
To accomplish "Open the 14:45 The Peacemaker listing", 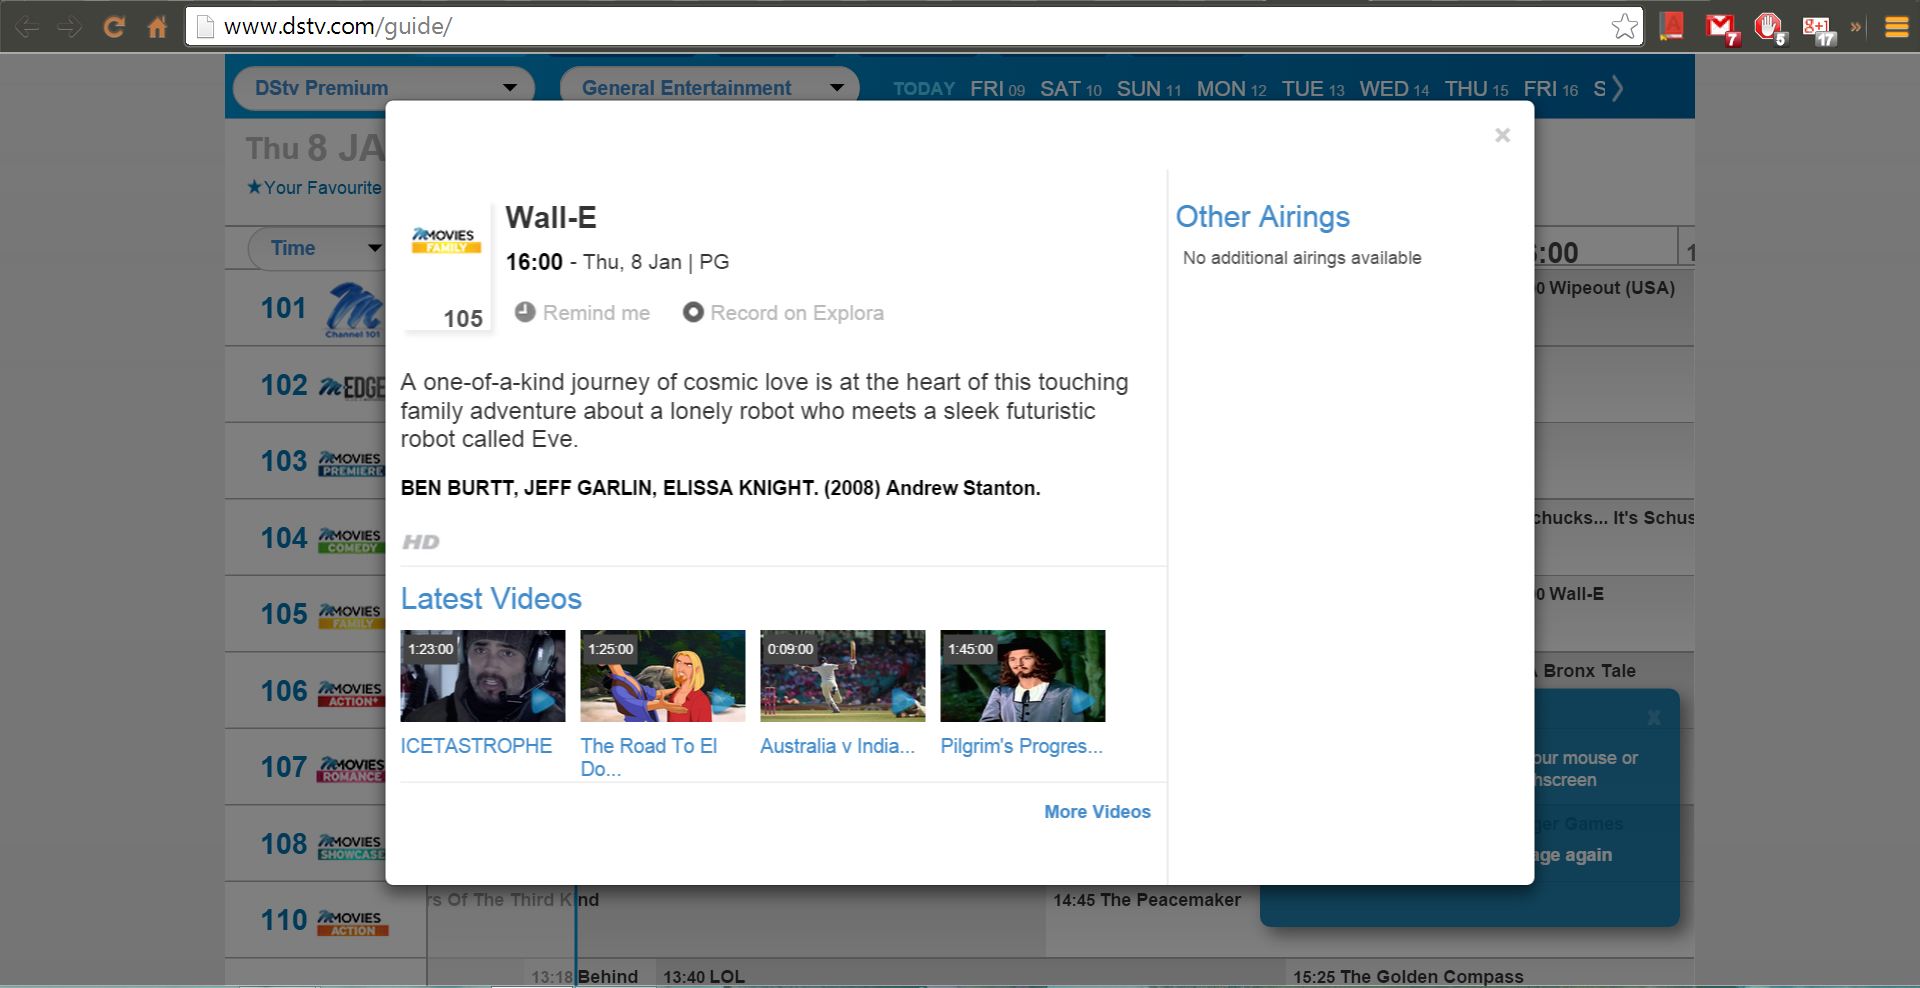I will pos(1147,900).
